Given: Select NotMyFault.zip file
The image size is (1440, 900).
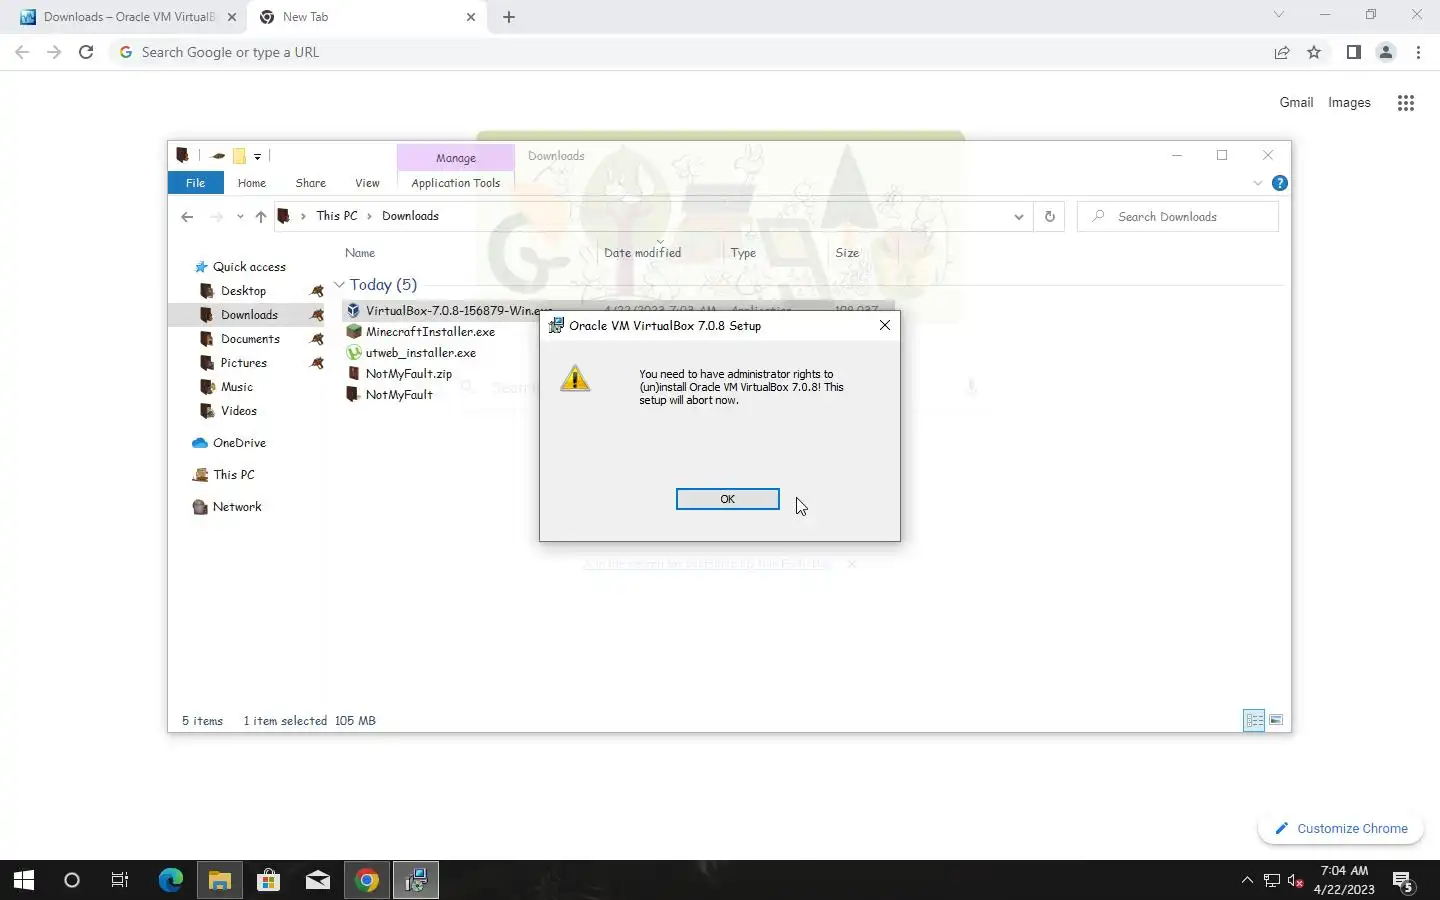Looking at the screenshot, I should pos(408,374).
